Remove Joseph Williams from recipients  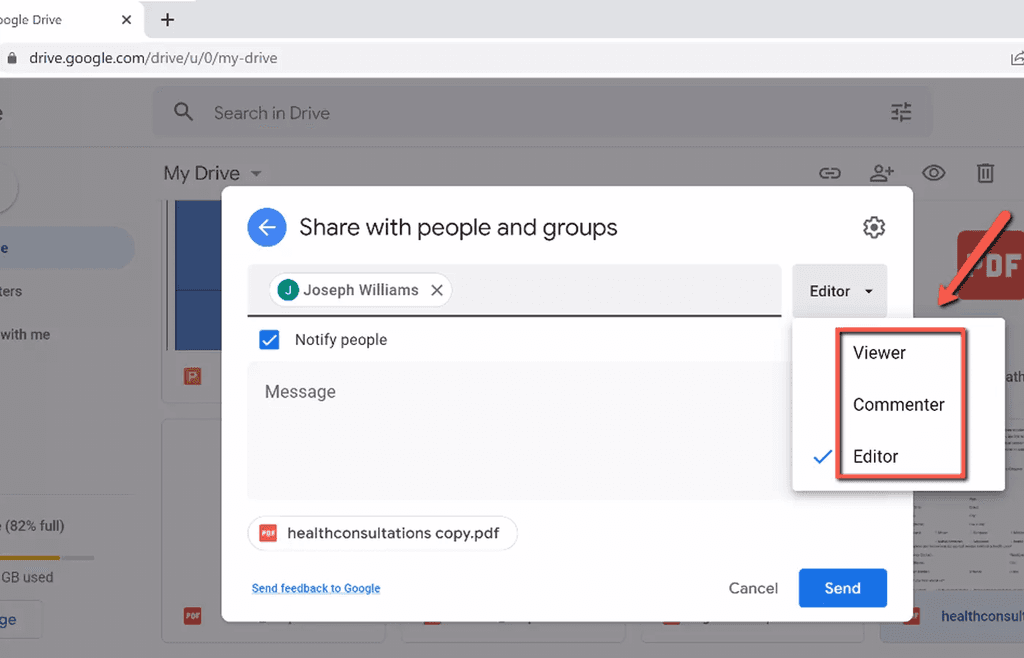pos(436,289)
